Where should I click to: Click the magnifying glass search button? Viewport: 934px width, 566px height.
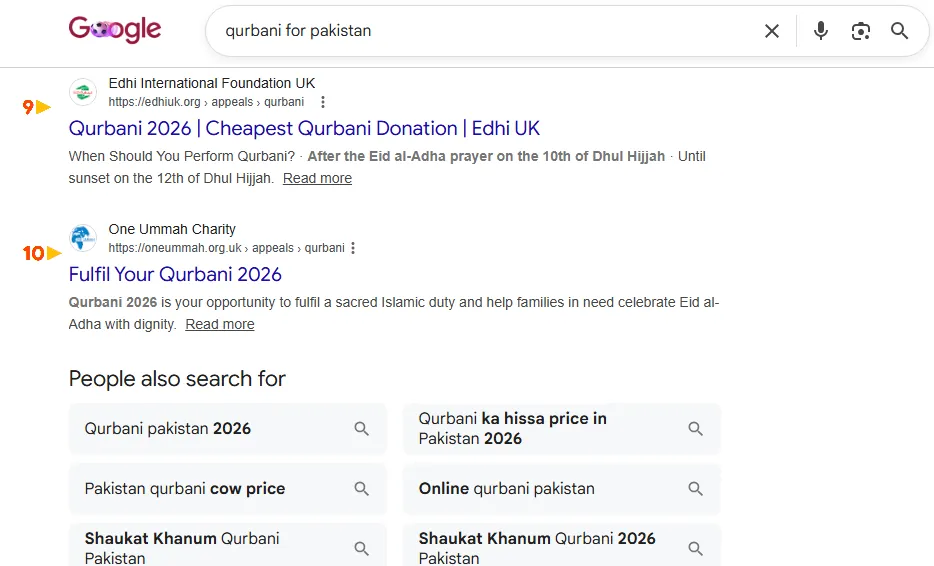coord(899,31)
